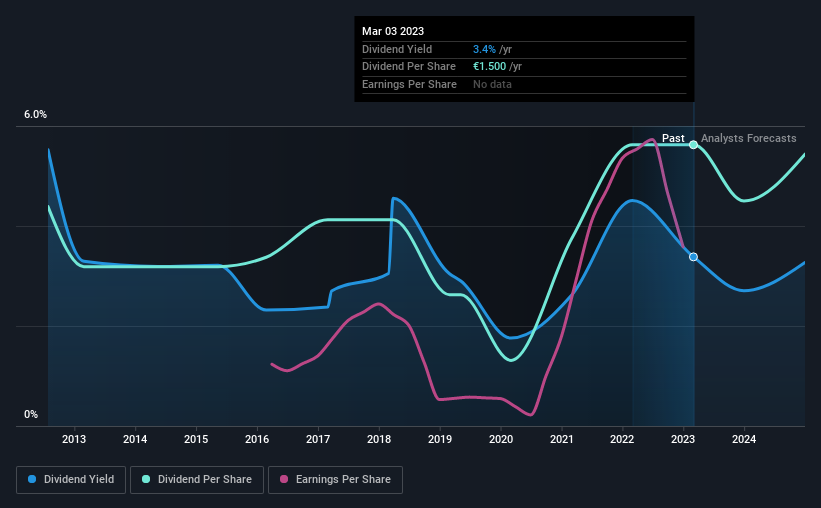This screenshot has height=508, width=821.
Task: Select the teal data point marker beside Past
Action: [x=693, y=145]
